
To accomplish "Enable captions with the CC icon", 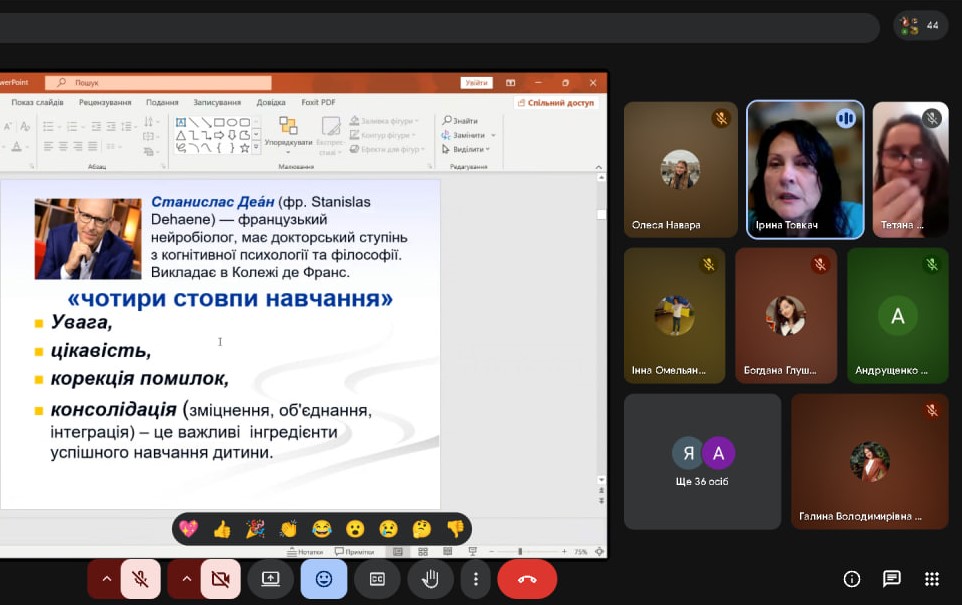I will (377, 579).
